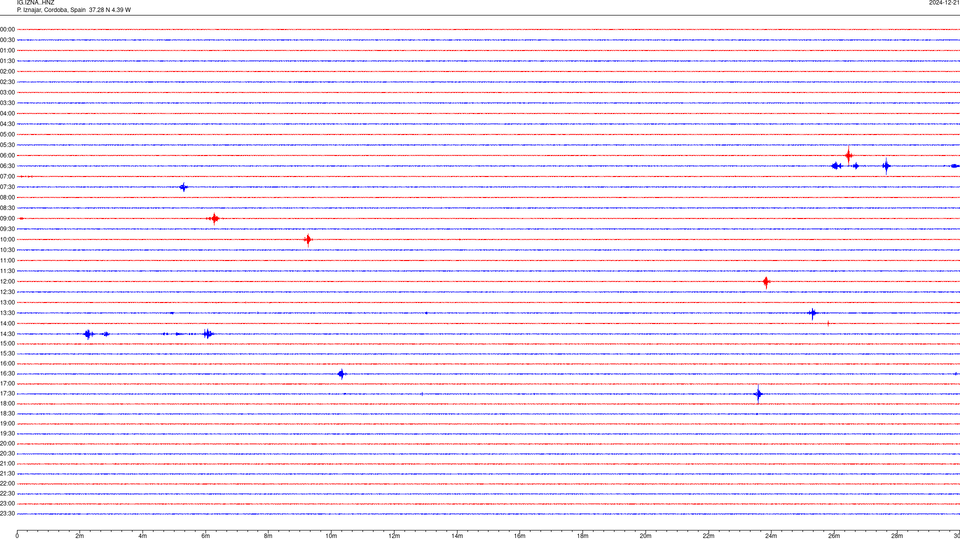Click the 4m tick label on the minute axis
Viewport: 960px width, 540px height.
[x=143, y=536]
